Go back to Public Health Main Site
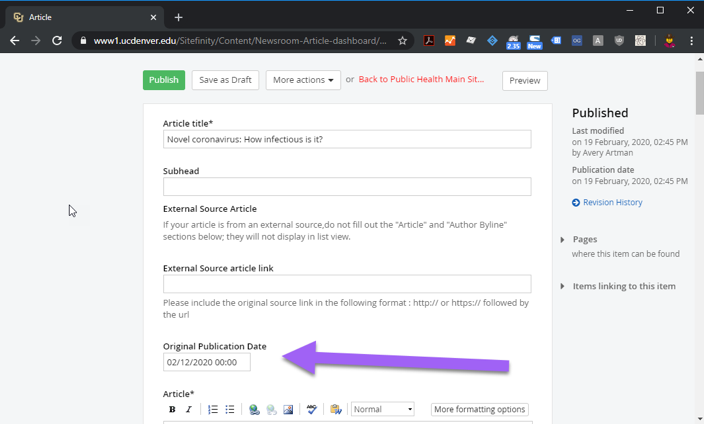 421,80
